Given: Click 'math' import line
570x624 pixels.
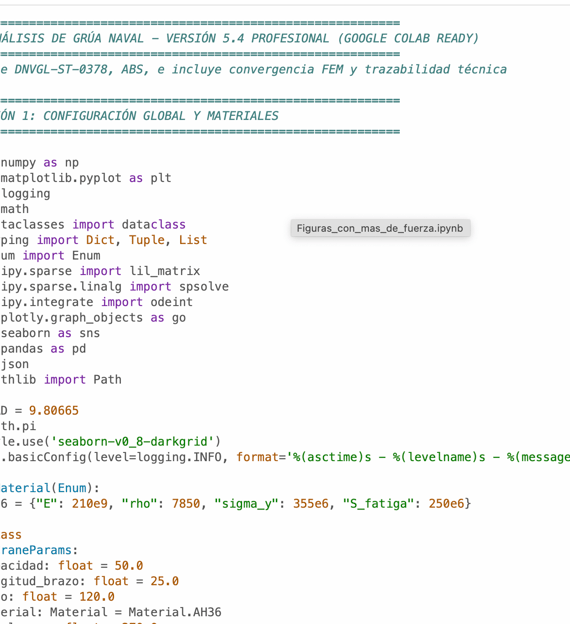Looking at the screenshot, I should pyautogui.click(x=14, y=209).
